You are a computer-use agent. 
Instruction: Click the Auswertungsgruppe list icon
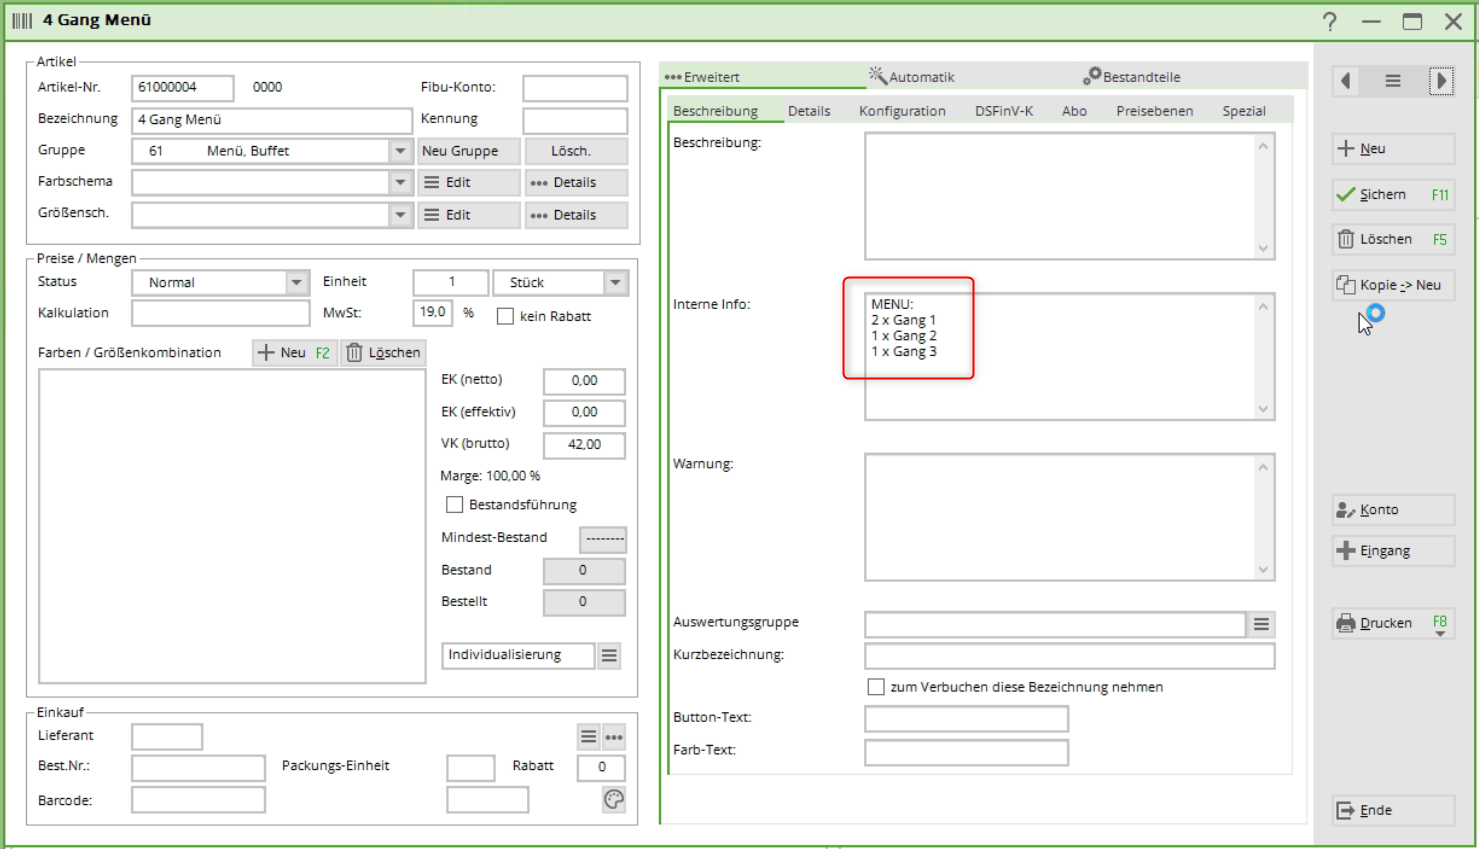coord(1261,625)
